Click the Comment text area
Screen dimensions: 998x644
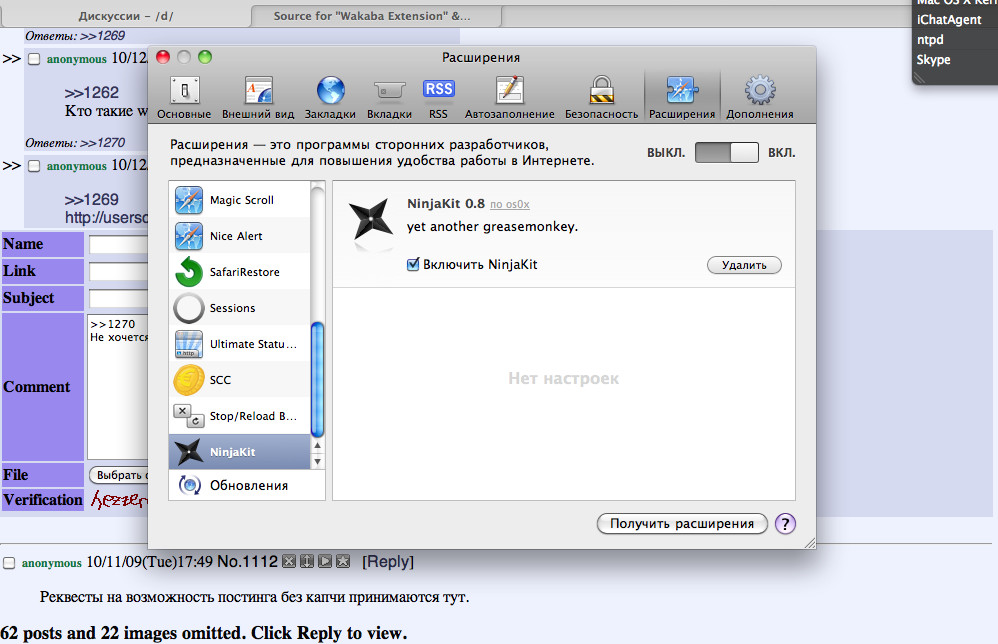118,386
